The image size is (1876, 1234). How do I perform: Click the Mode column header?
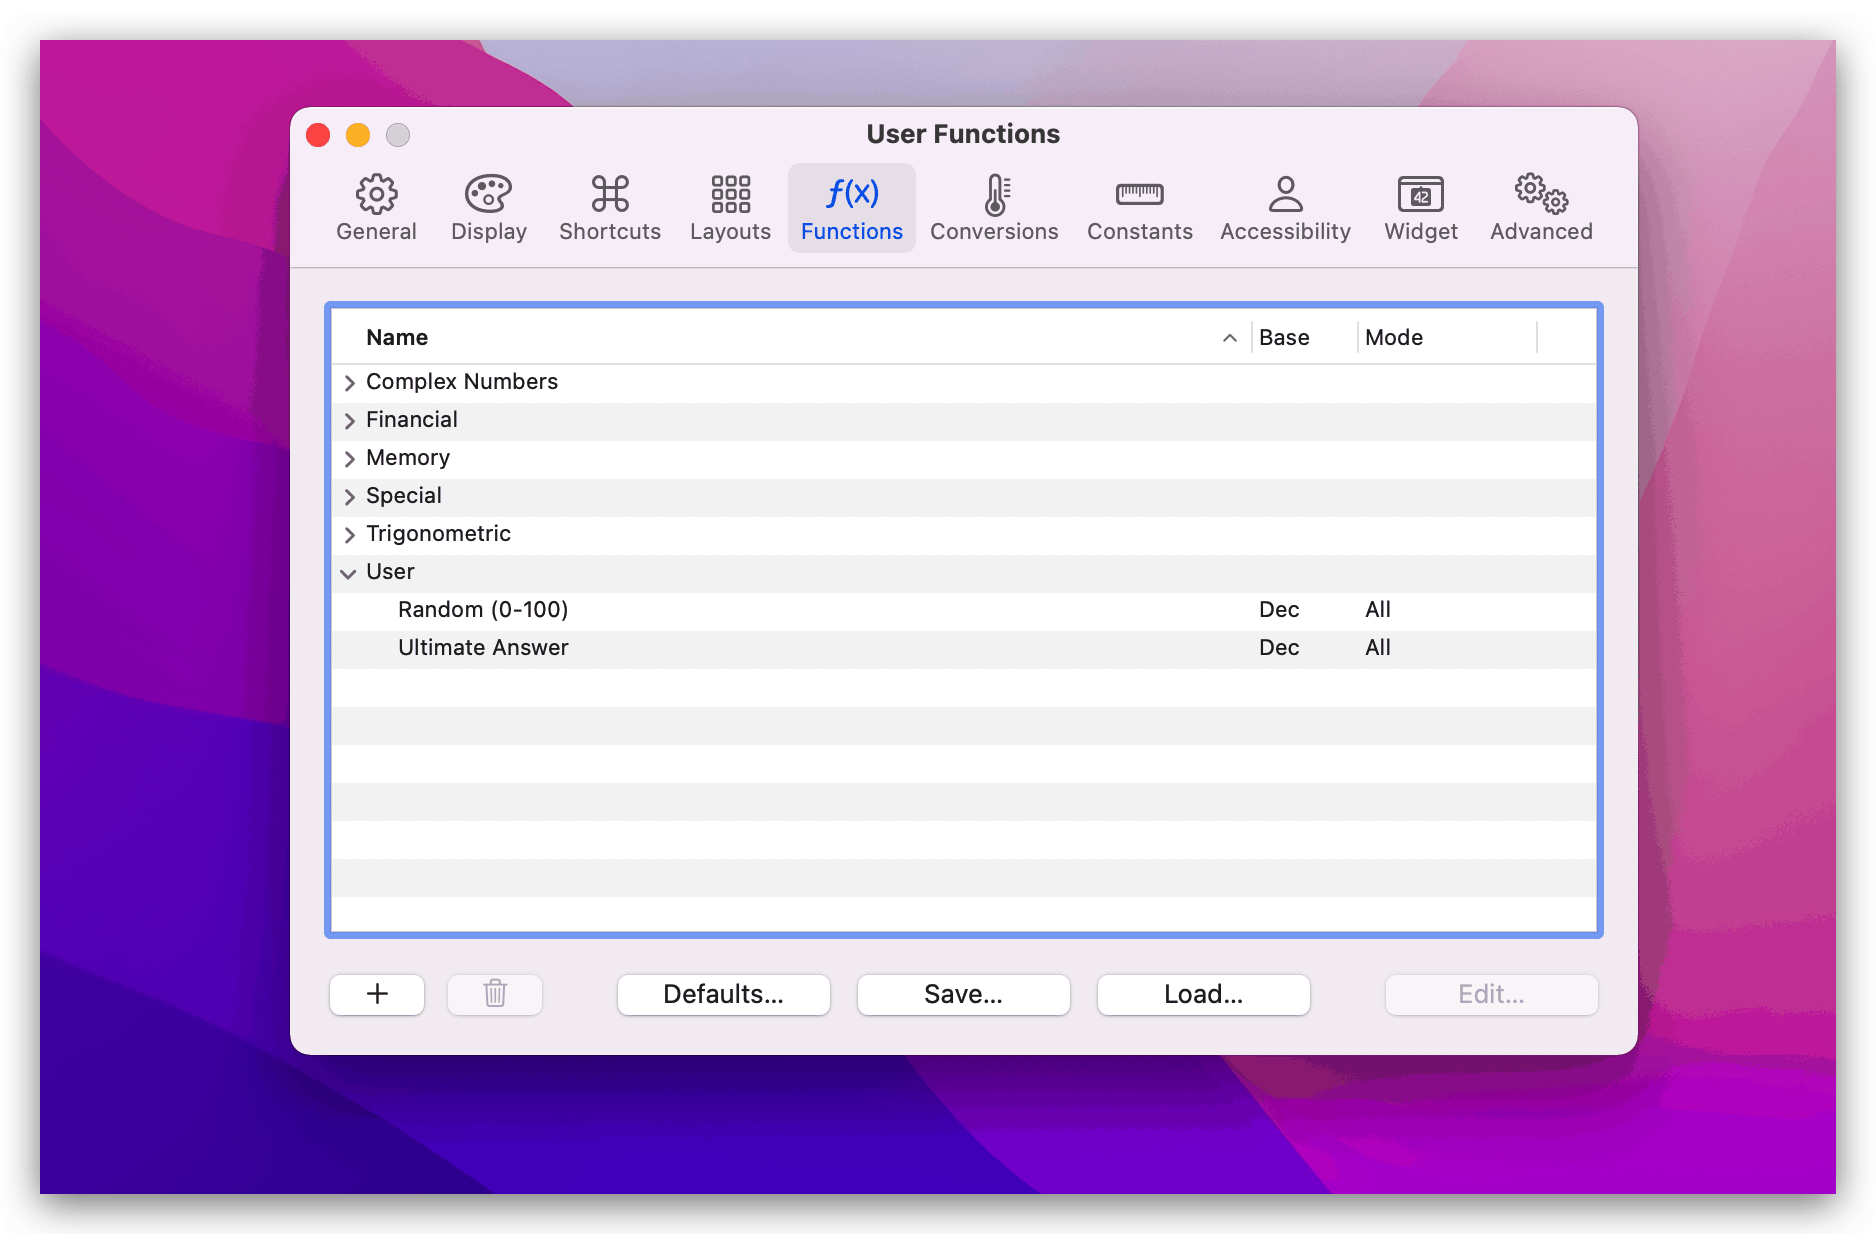pos(1447,337)
